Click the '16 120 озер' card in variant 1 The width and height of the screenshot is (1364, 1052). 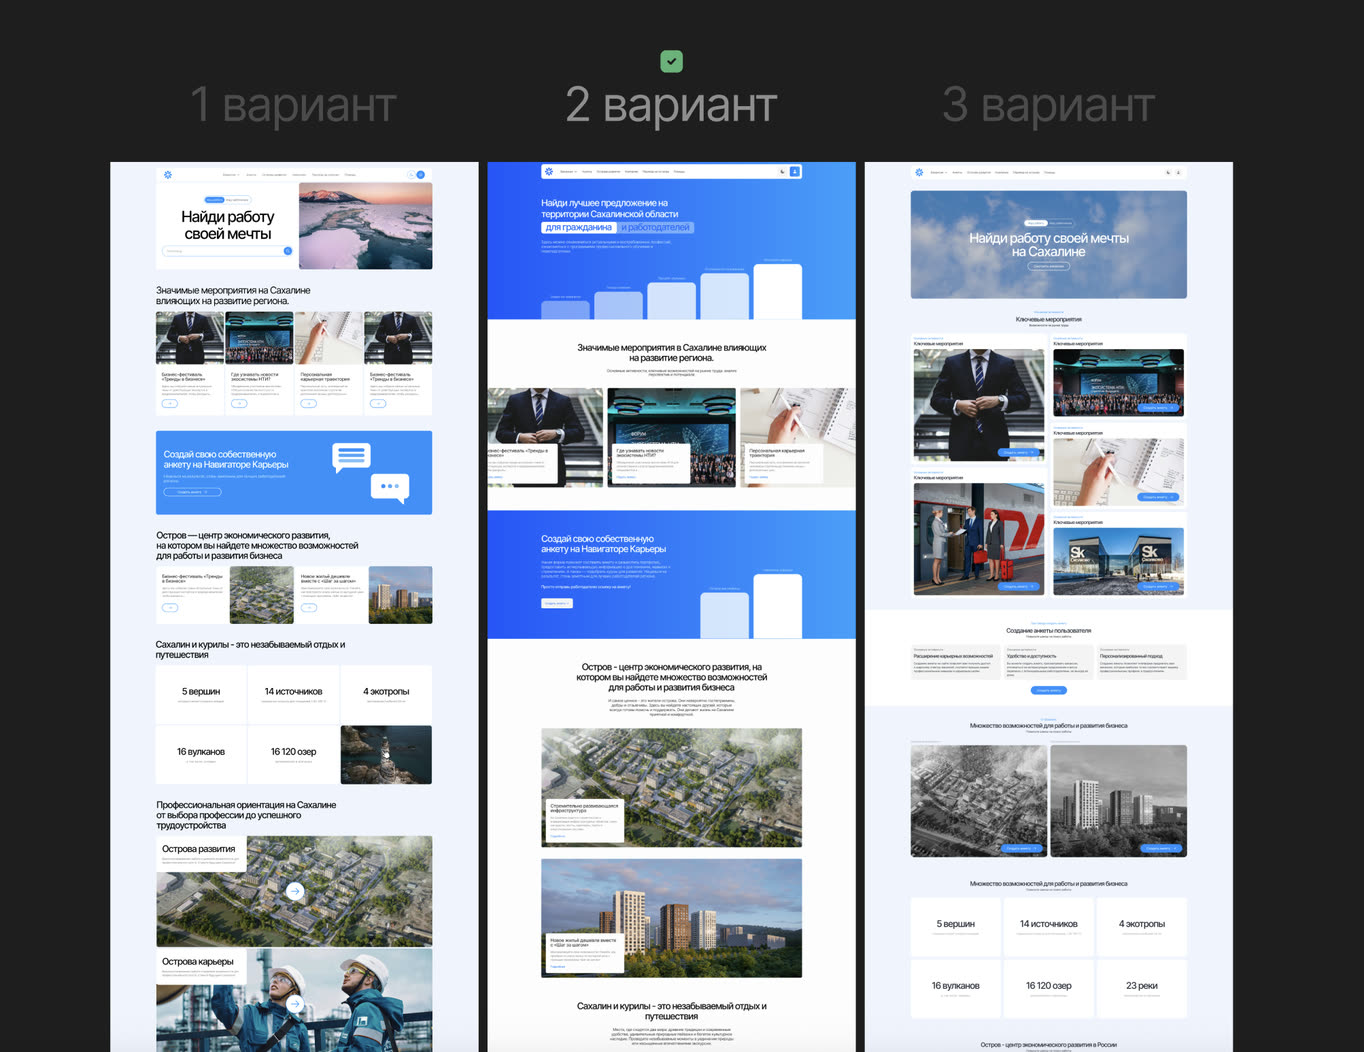293,754
